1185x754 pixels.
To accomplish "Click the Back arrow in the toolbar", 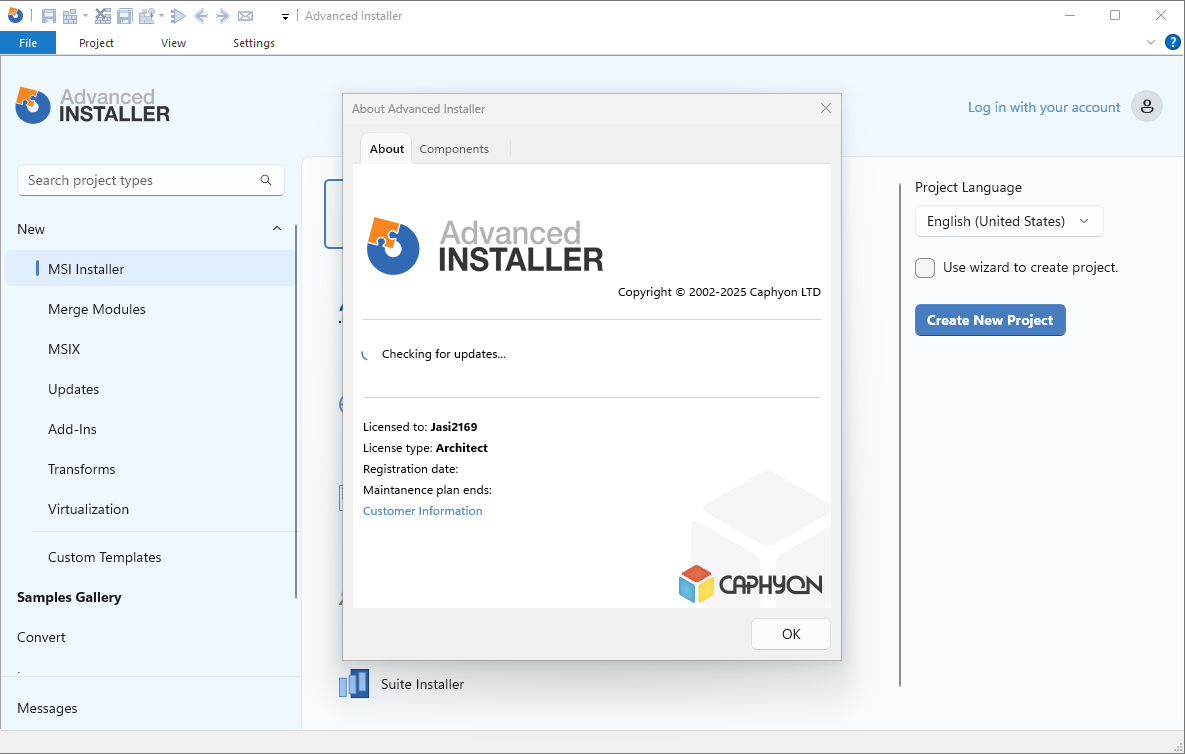I will [201, 16].
